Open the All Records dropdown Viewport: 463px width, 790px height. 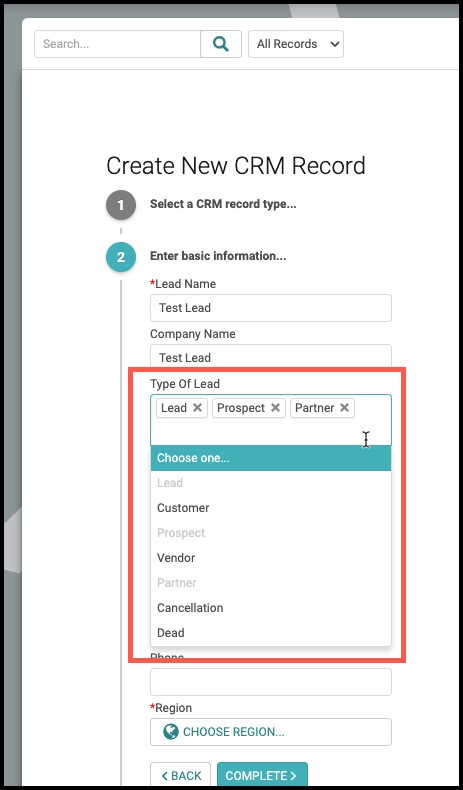[296, 44]
